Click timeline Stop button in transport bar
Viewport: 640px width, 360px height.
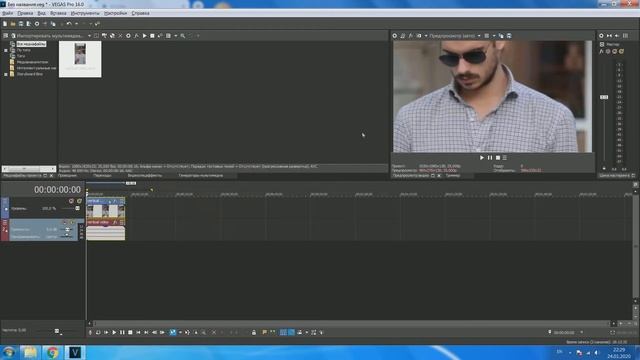[130, 333]
